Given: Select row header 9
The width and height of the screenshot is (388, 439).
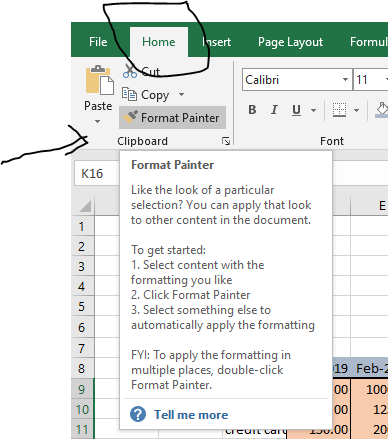Looking at the screenshot, I should (82, 389).
